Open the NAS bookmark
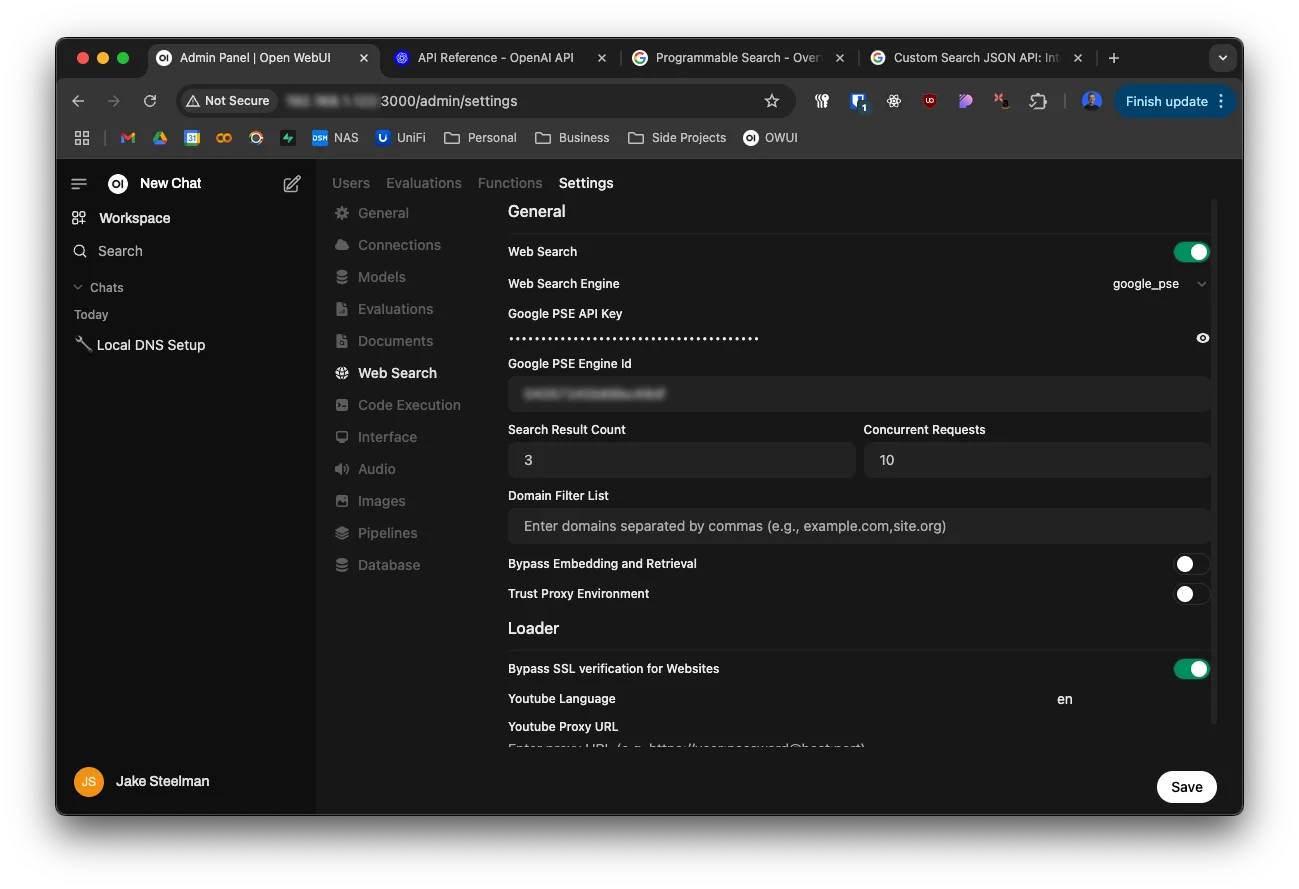This screenshot has height=889, width=1299. click(x=335, y=138)
